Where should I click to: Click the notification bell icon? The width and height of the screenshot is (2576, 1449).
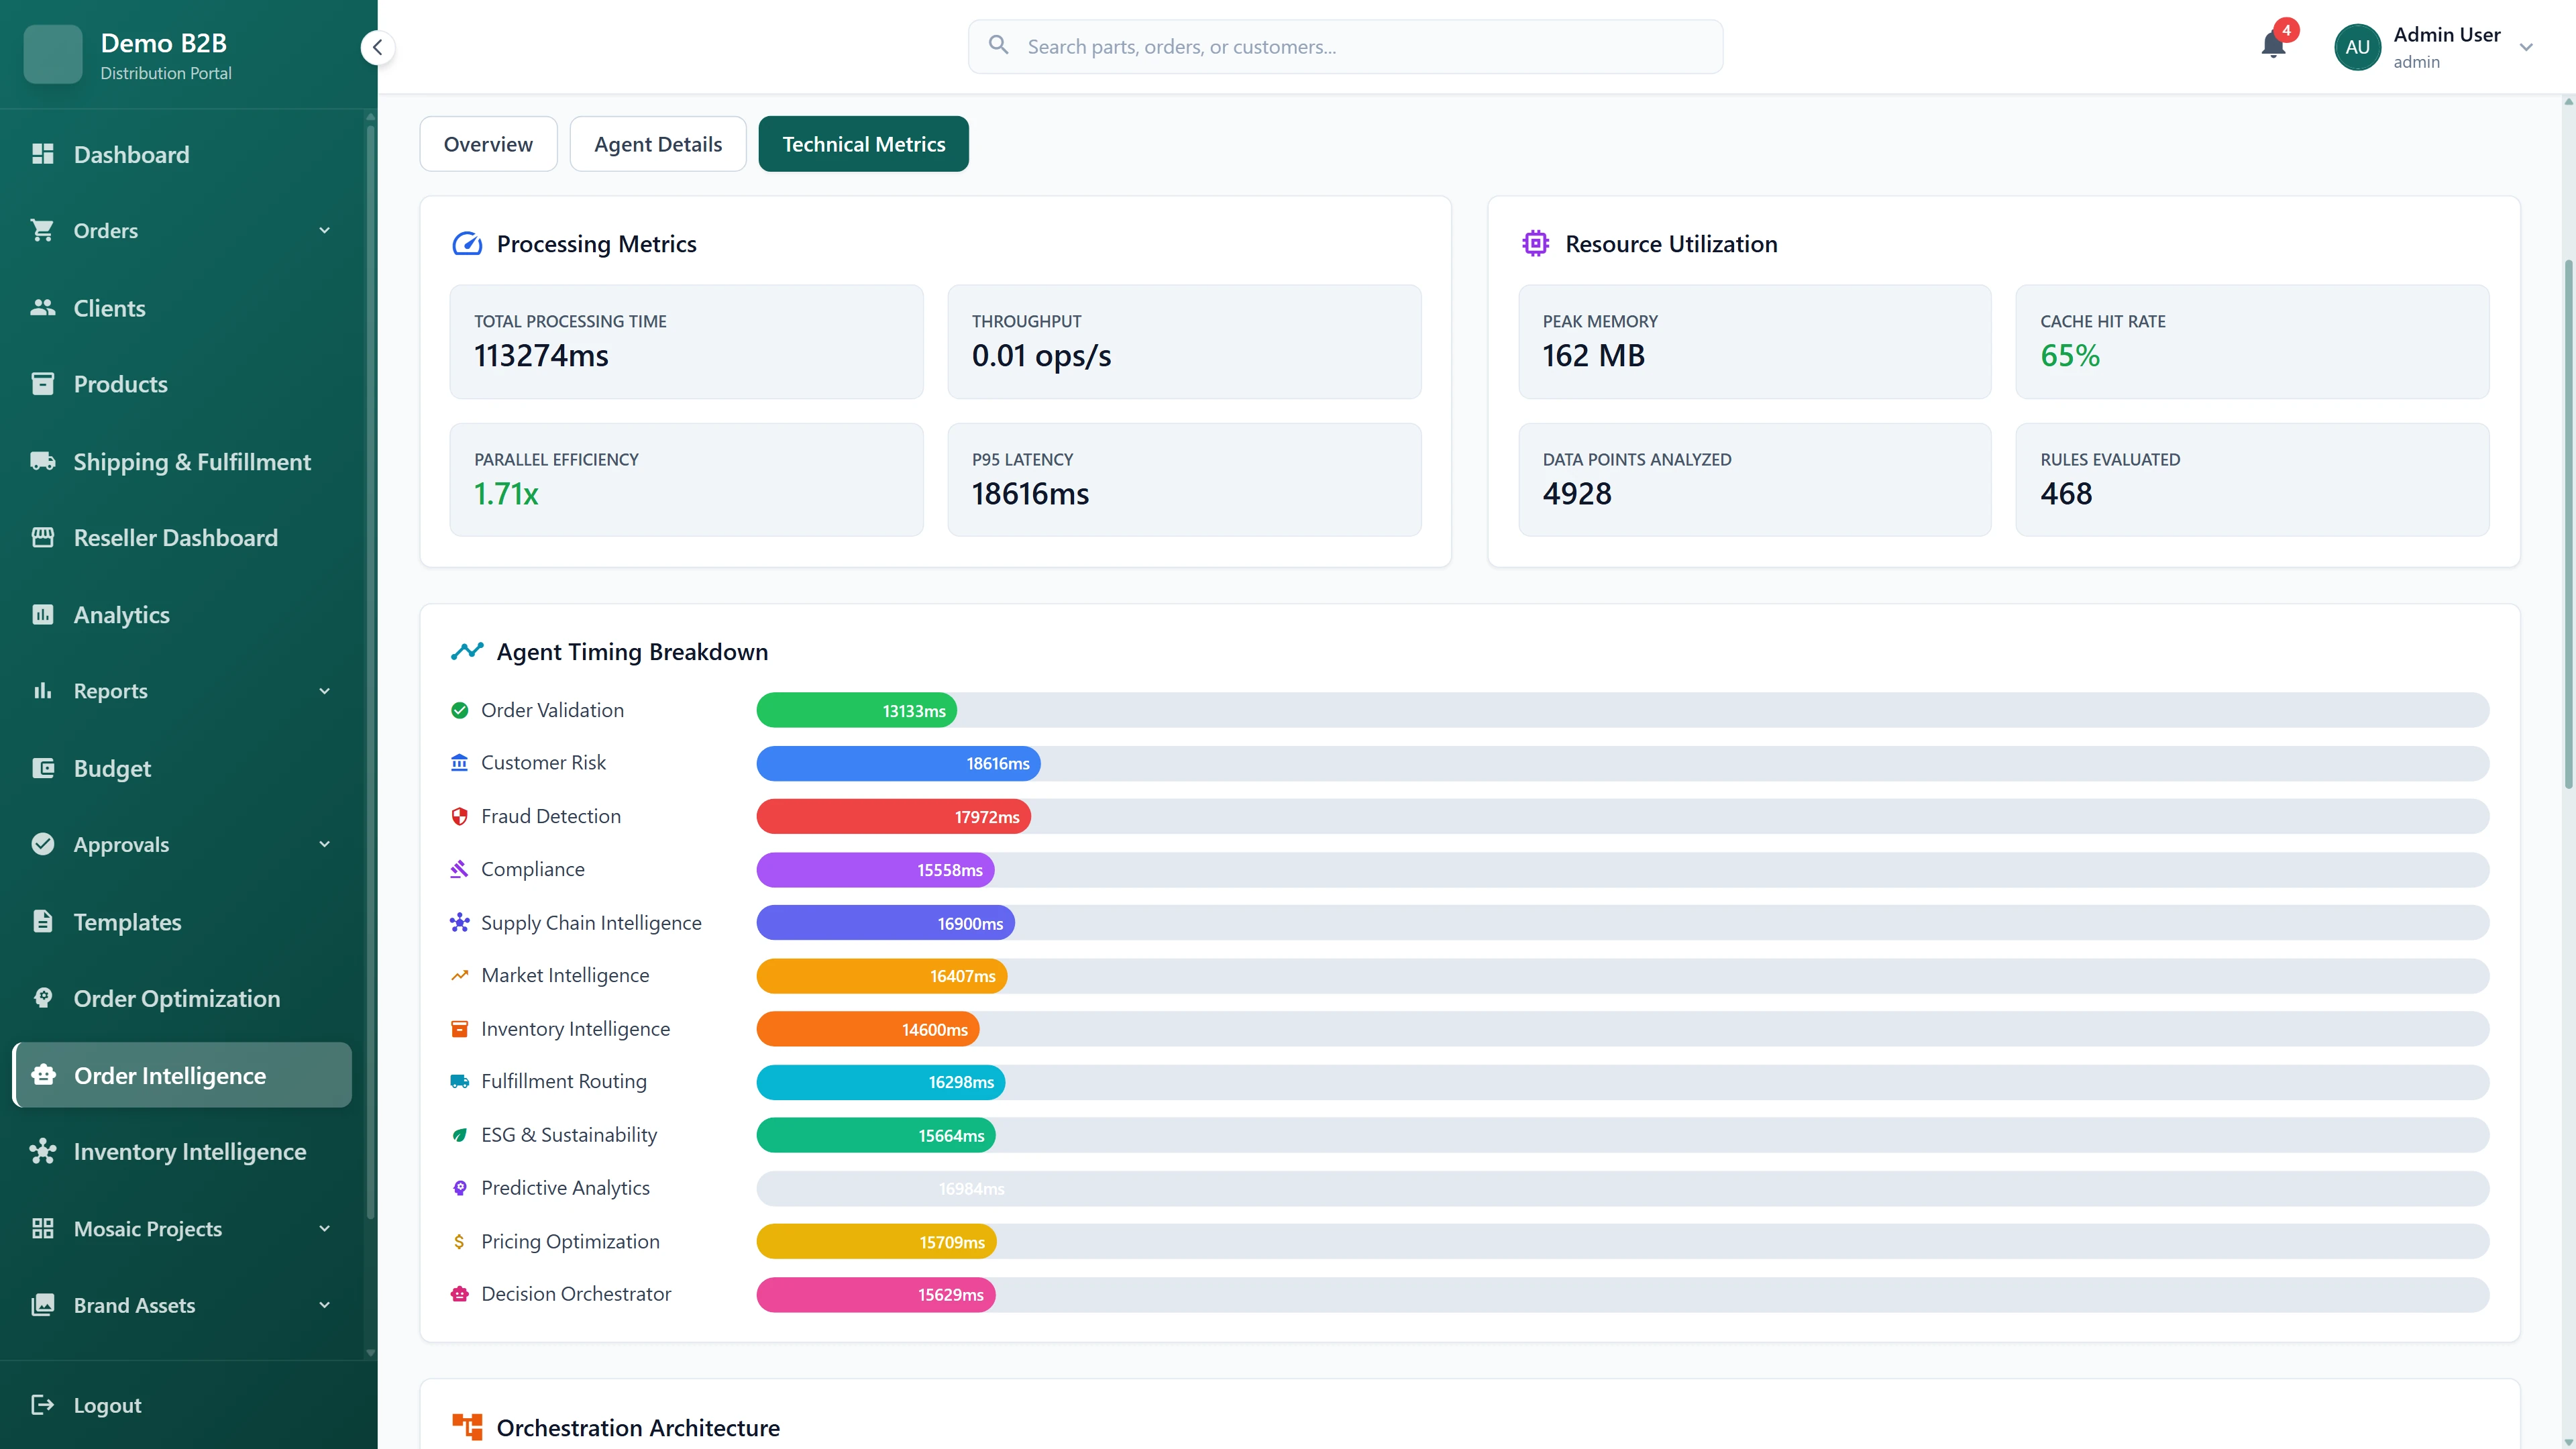2272,46
